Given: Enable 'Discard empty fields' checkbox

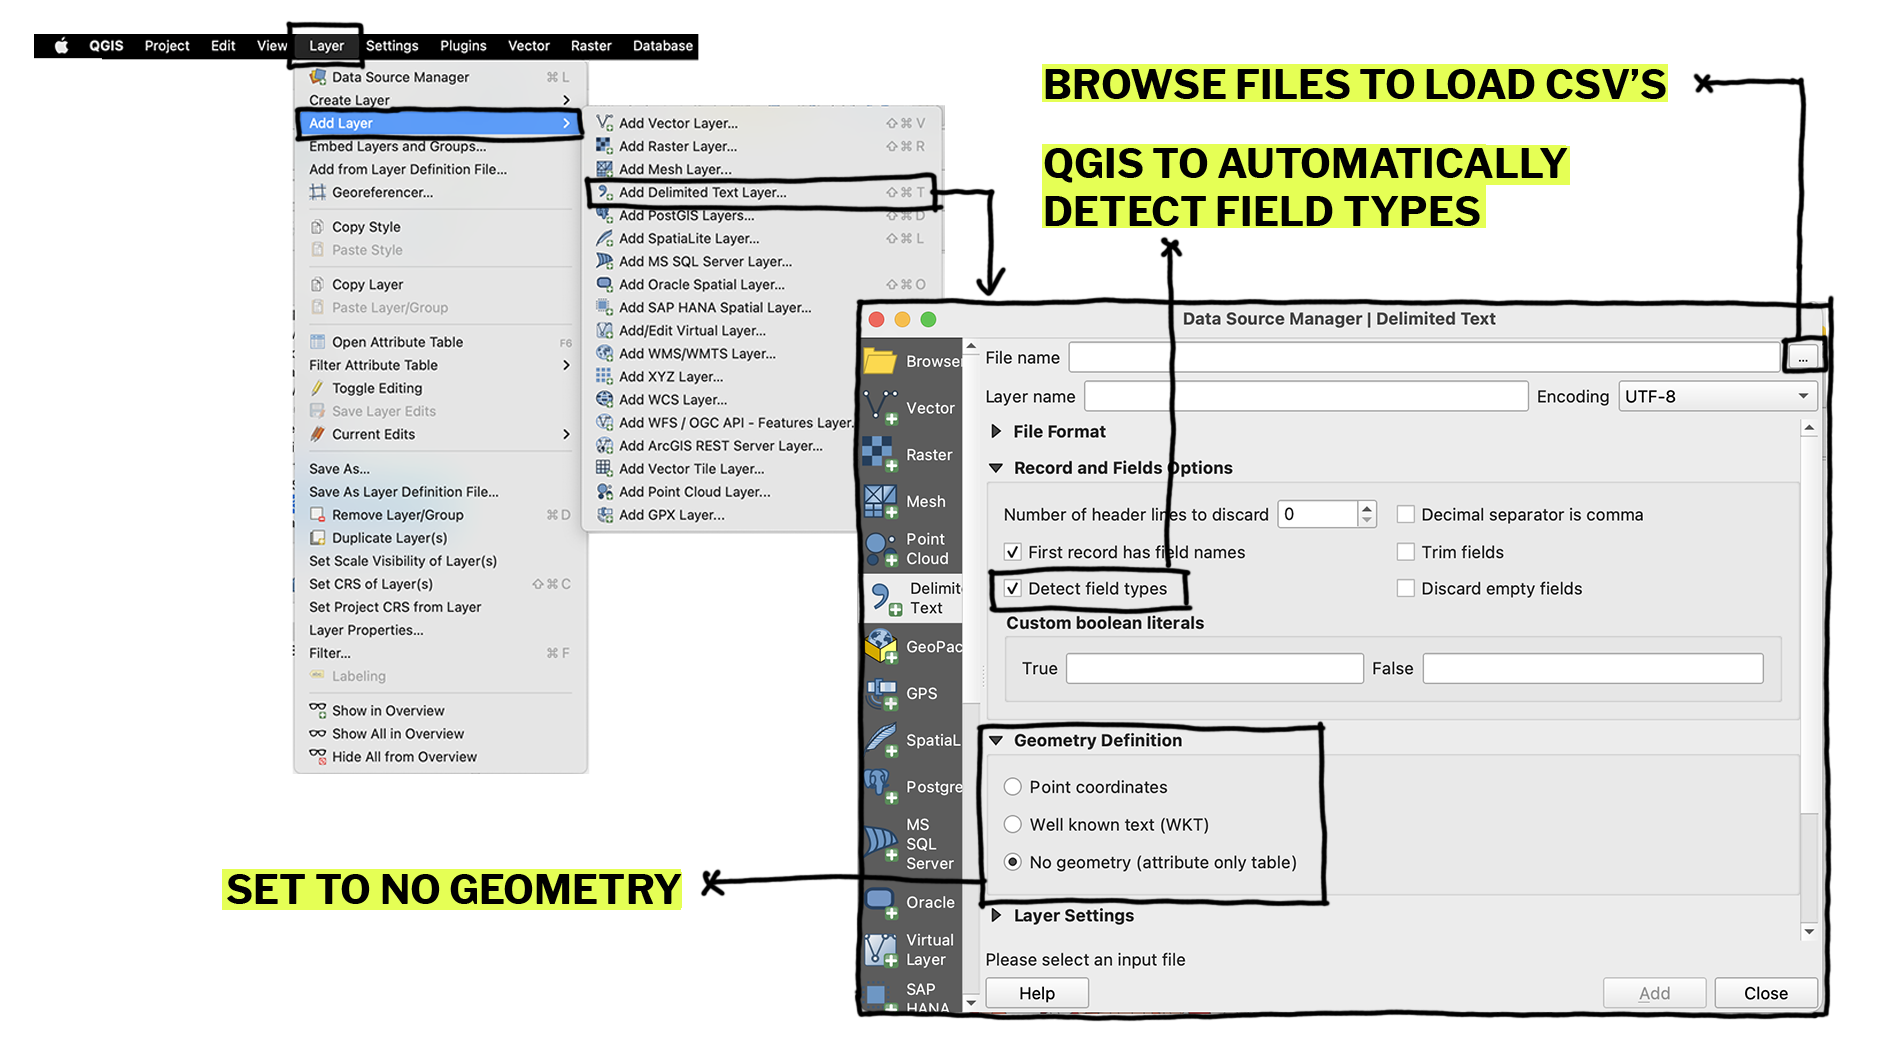Looking at the screenshot, I should click(1406, 589).
